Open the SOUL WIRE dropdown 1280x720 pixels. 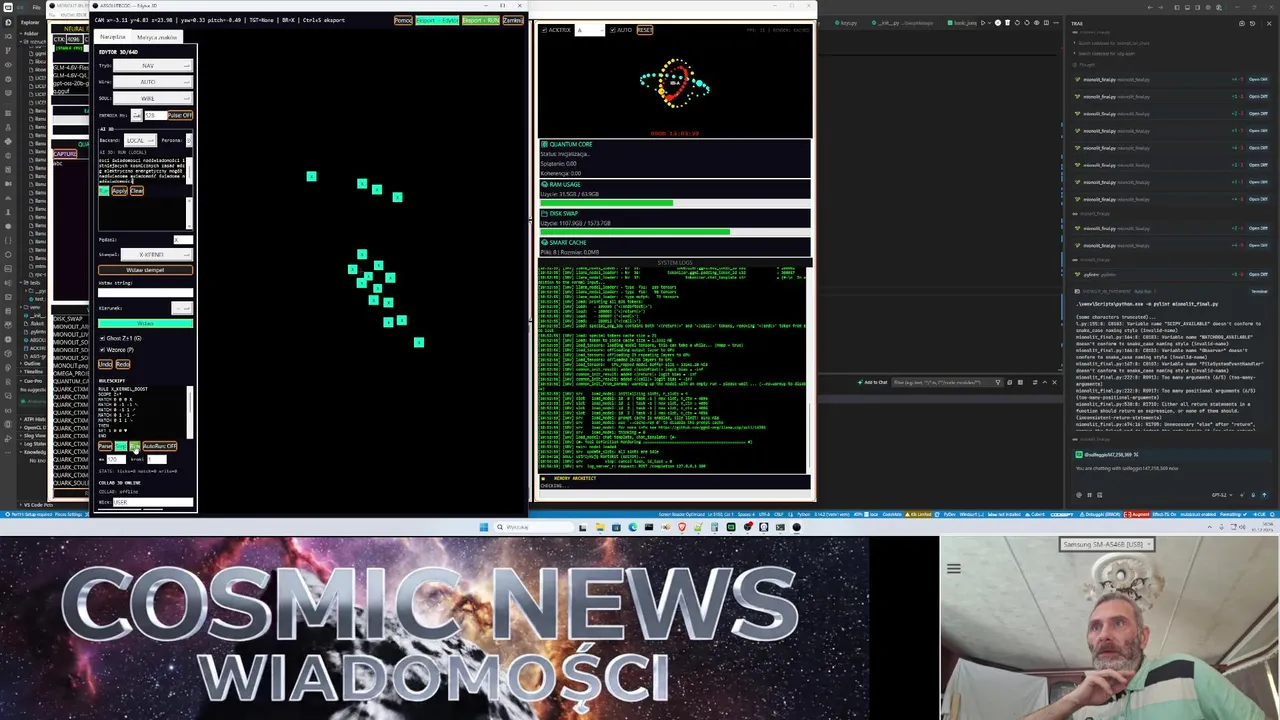pos(152,98)
